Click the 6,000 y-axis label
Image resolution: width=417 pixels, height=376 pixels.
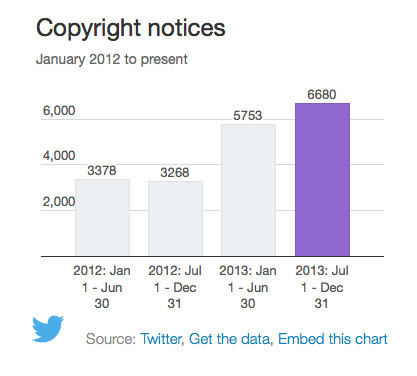point(59,111)
